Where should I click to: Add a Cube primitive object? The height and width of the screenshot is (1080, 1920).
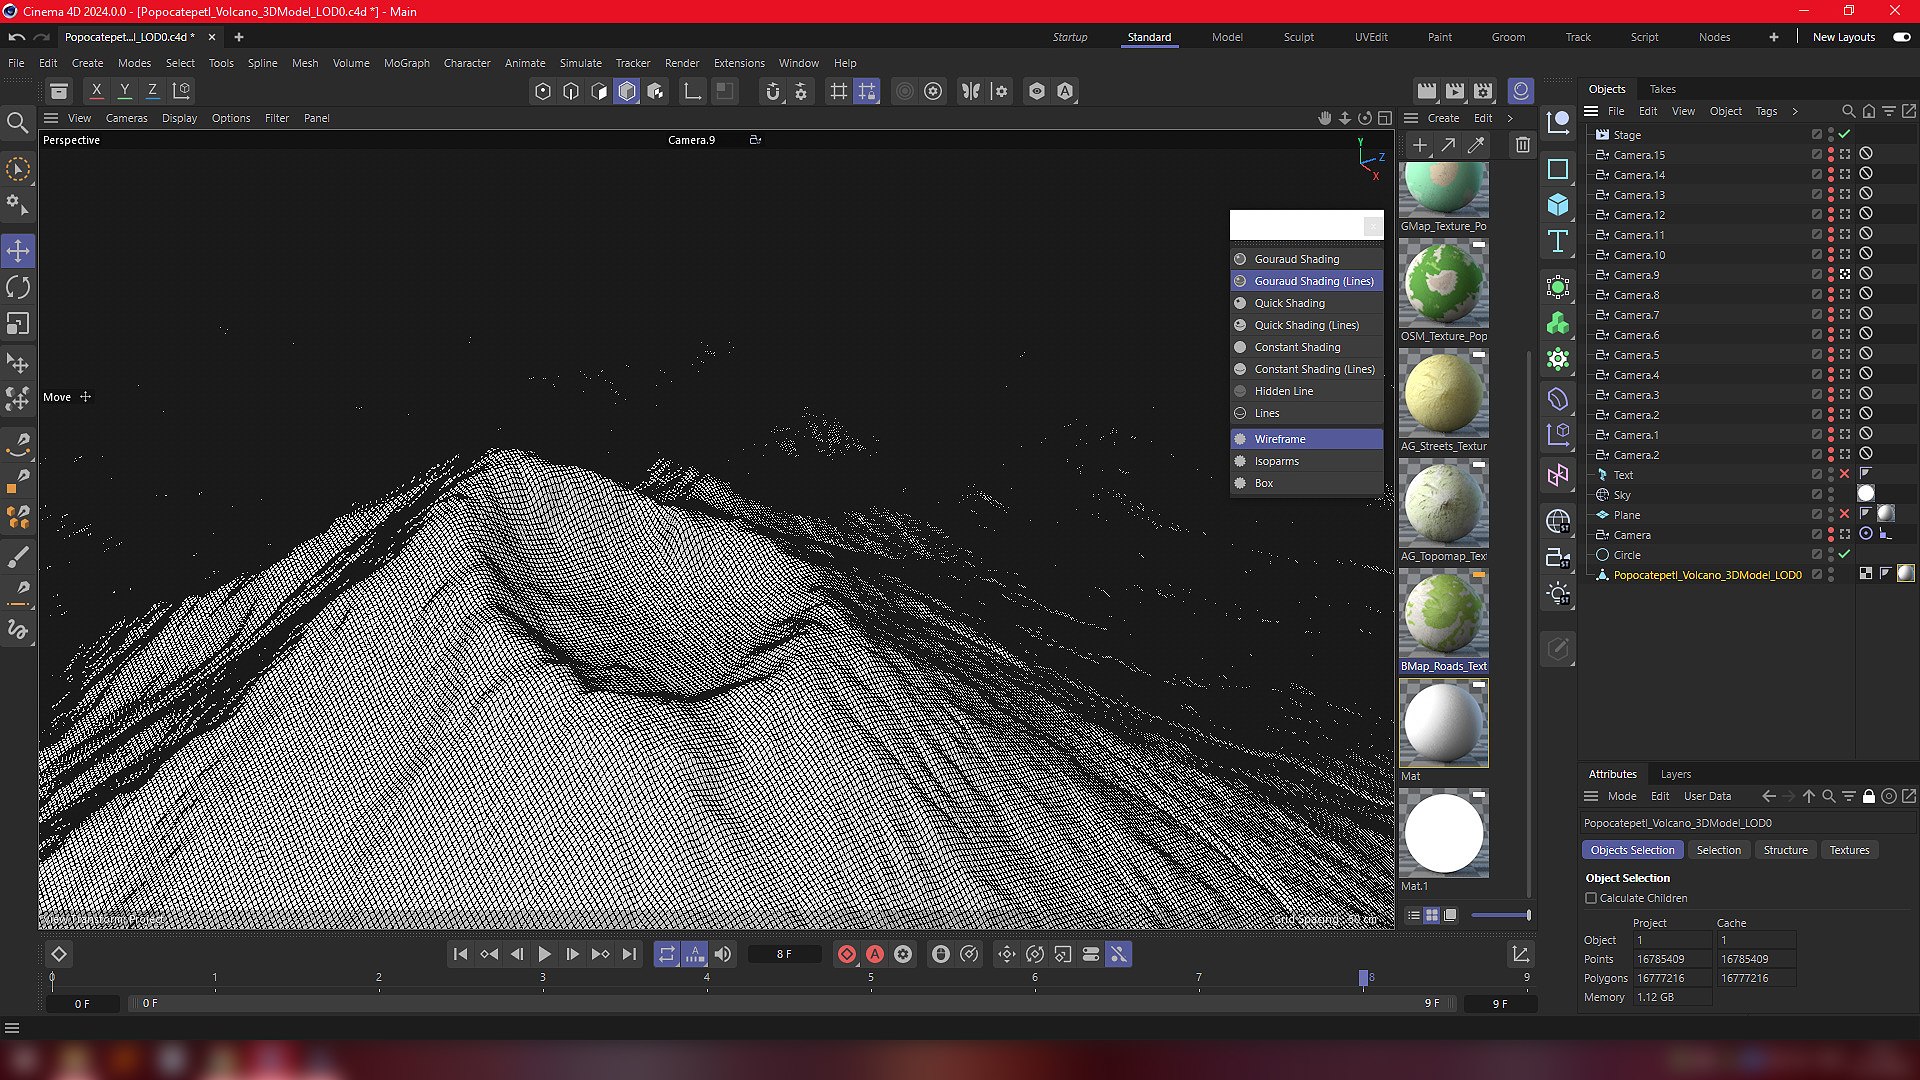(1558, 205)
